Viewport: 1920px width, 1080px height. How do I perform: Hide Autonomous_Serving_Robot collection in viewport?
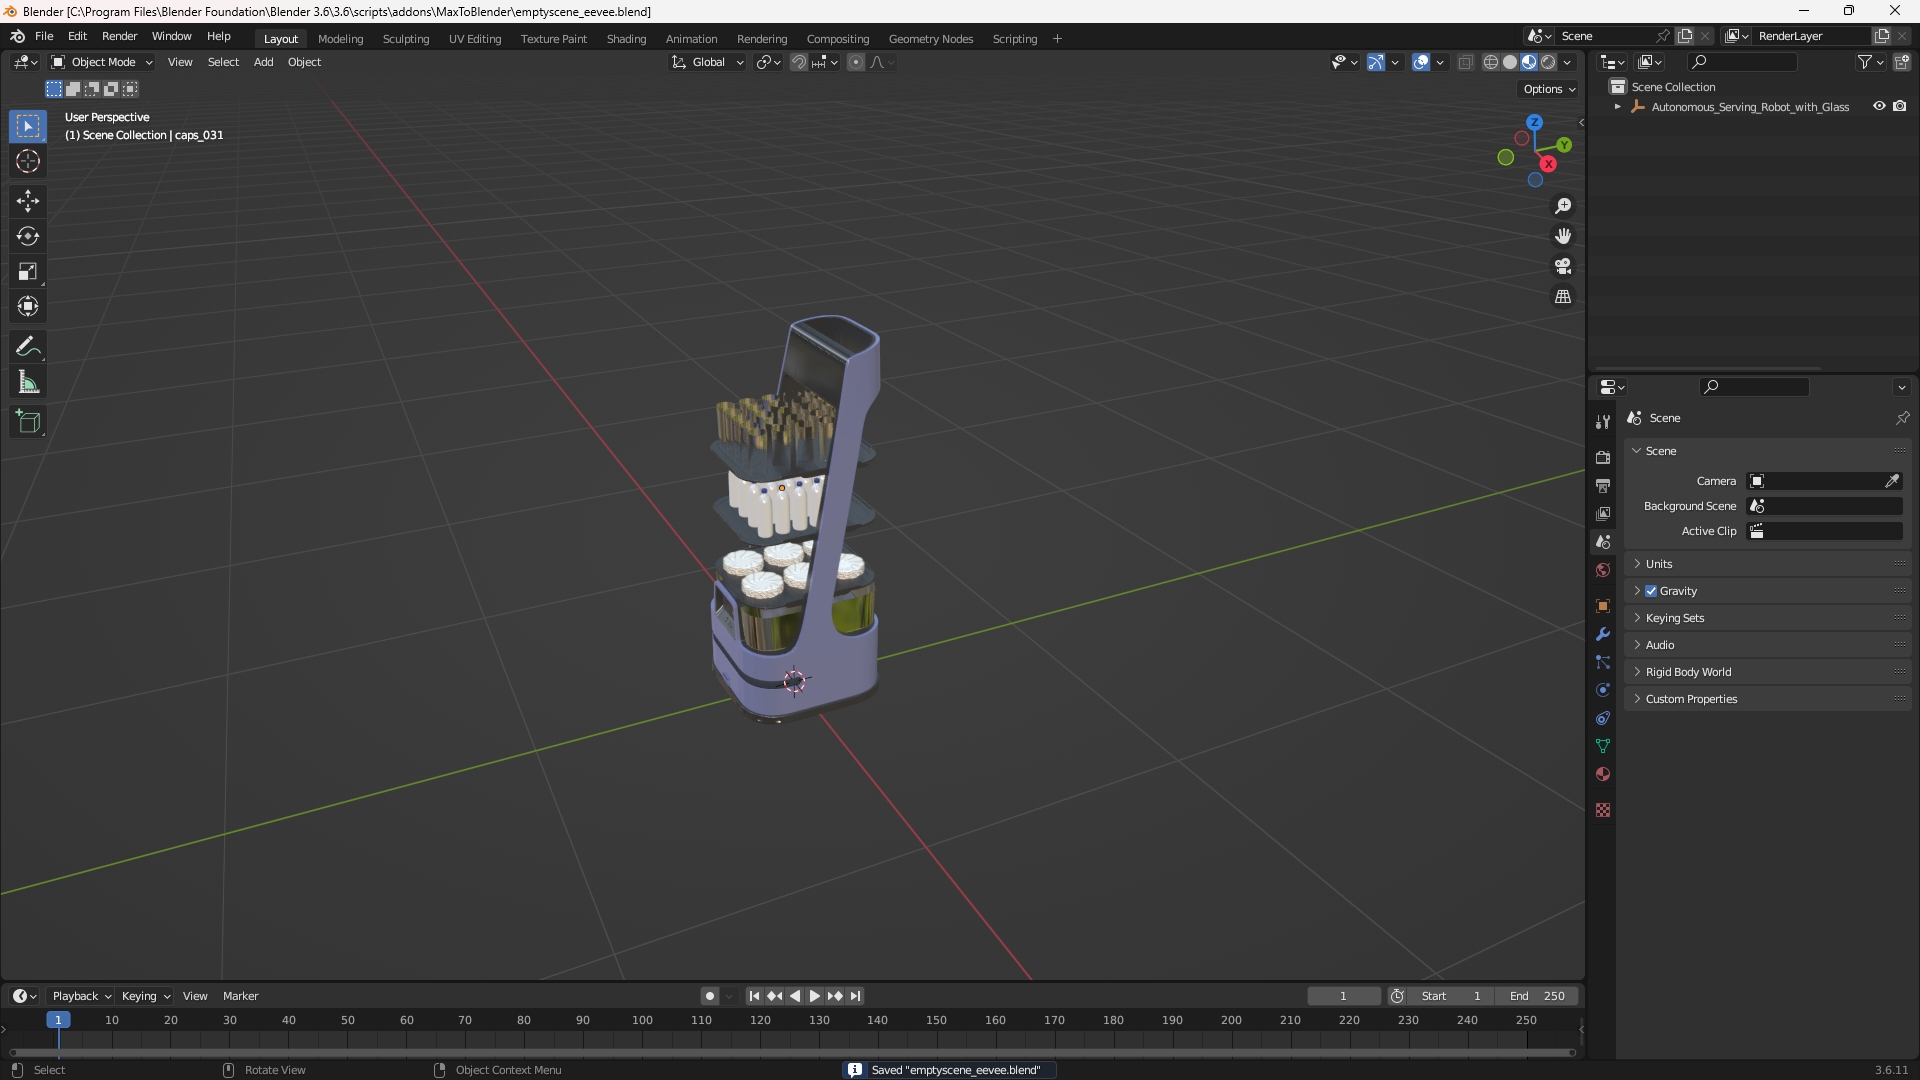1879,106
